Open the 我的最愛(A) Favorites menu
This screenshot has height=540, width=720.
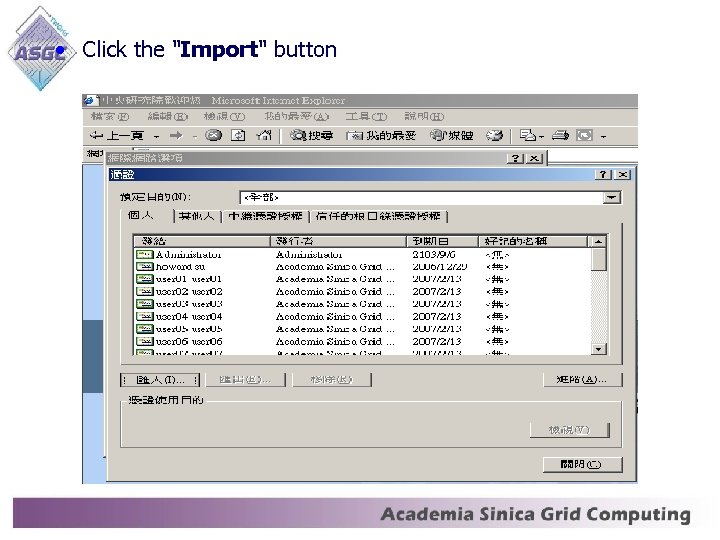297,116
